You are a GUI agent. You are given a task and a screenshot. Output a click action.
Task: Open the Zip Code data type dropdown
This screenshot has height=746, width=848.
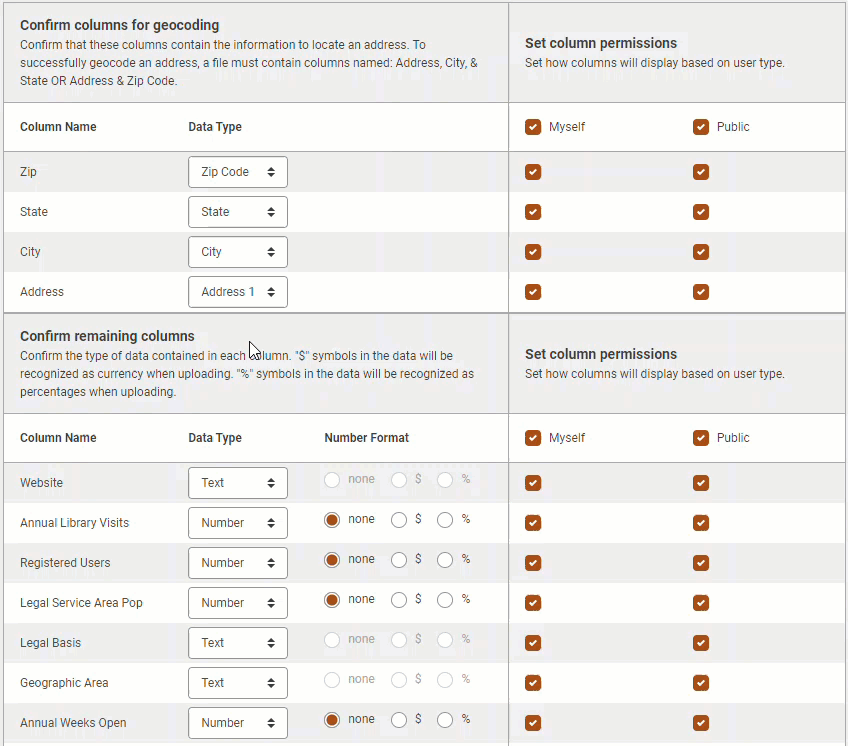coord(238,172)
